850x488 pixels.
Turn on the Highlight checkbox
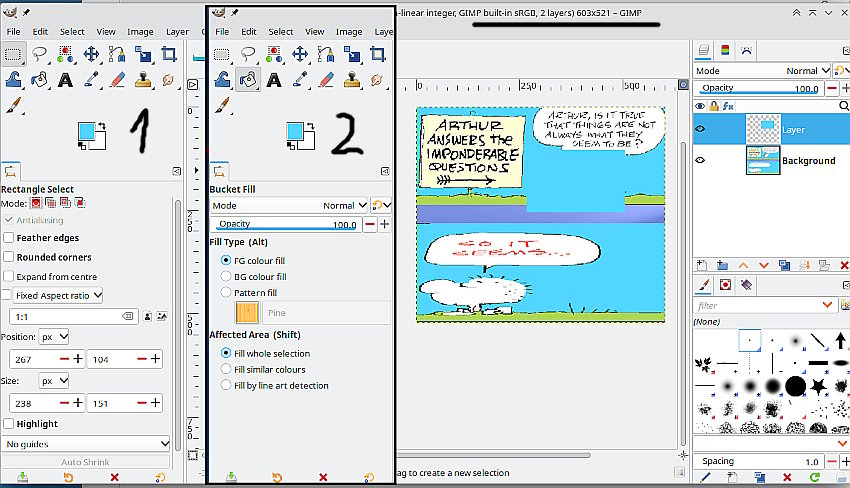pos(8,423)
